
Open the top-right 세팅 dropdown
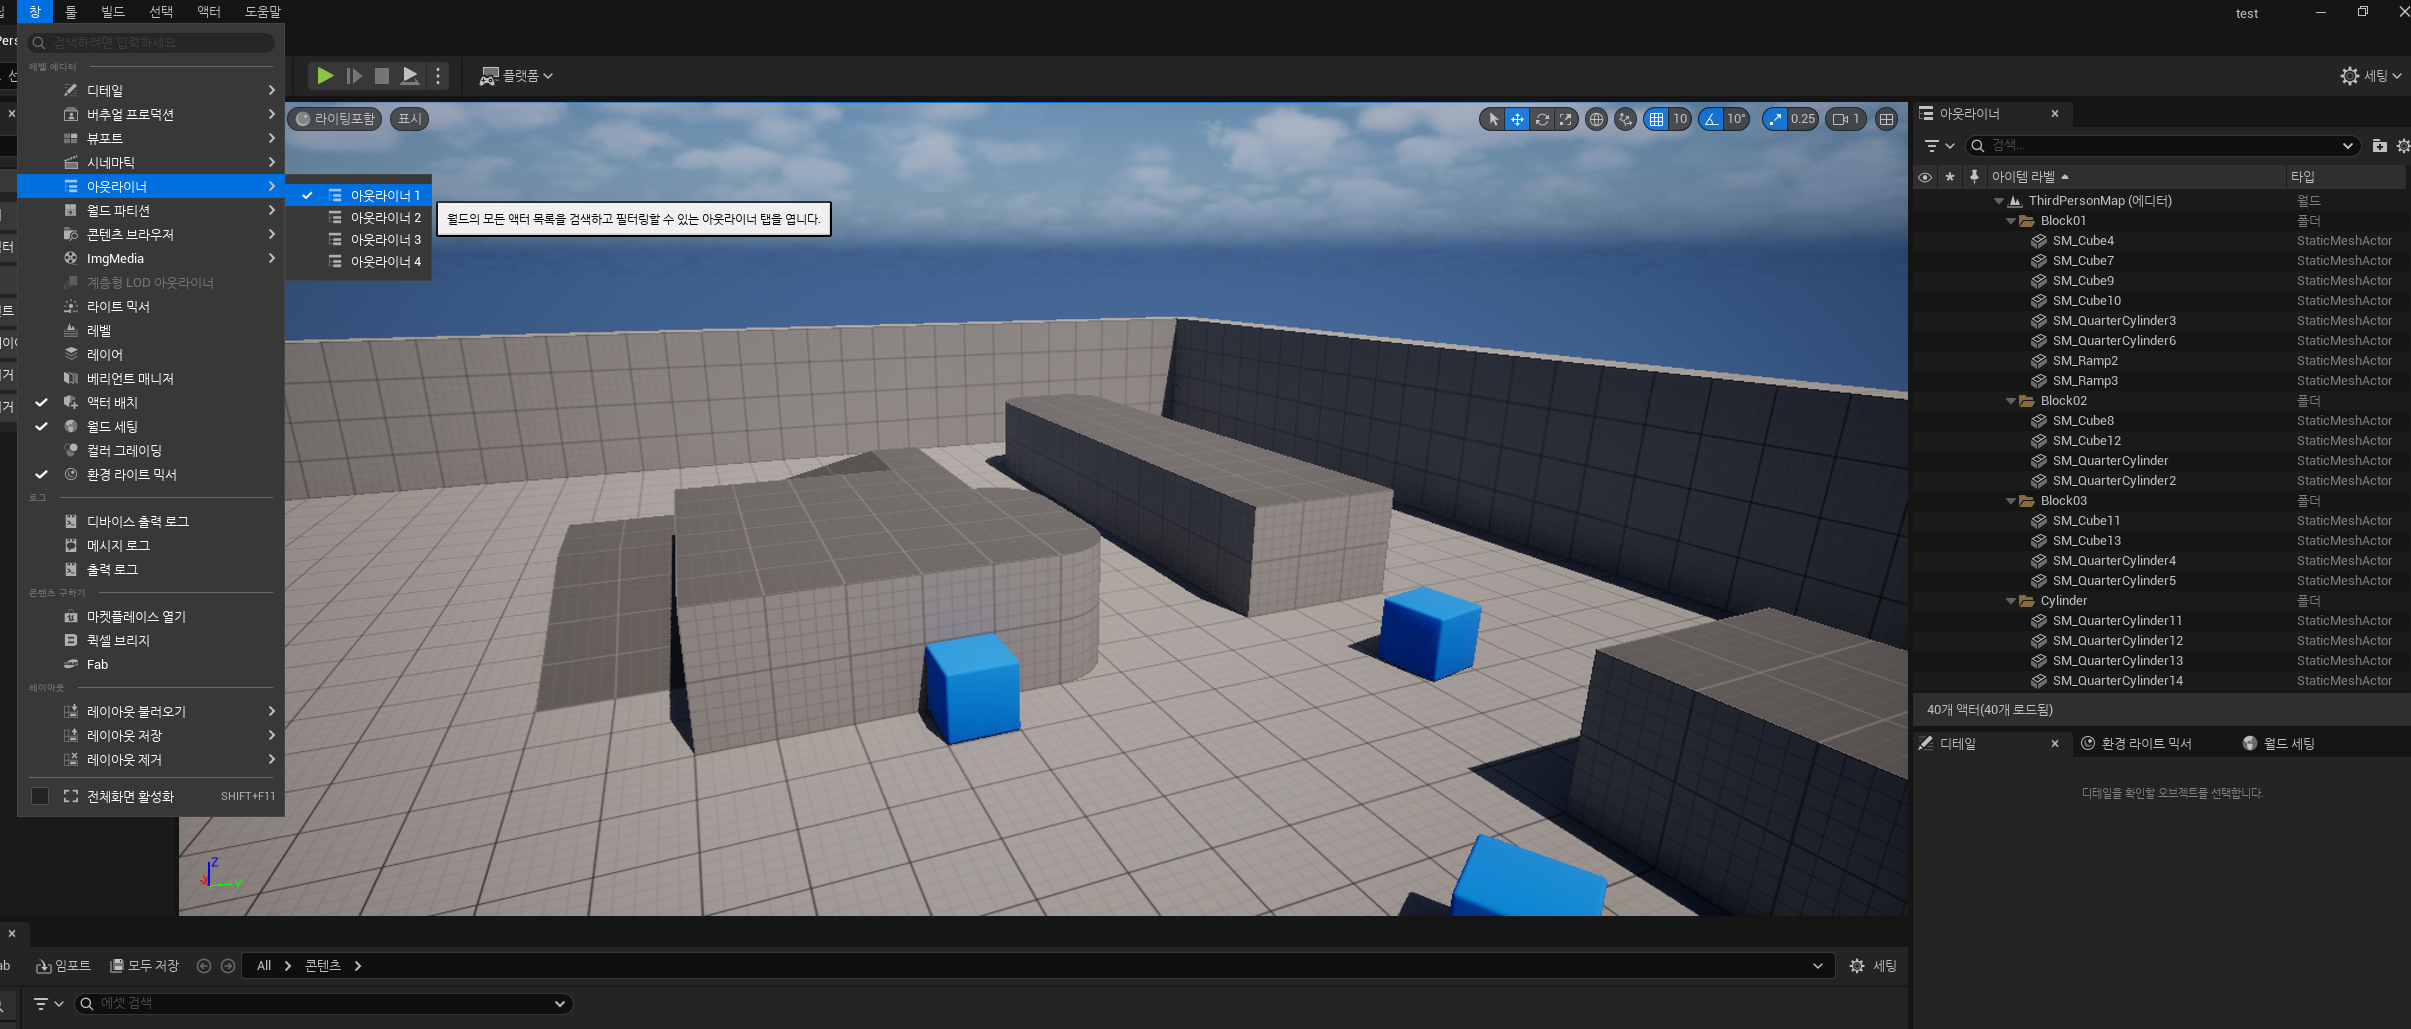[x=2371, y=76]
